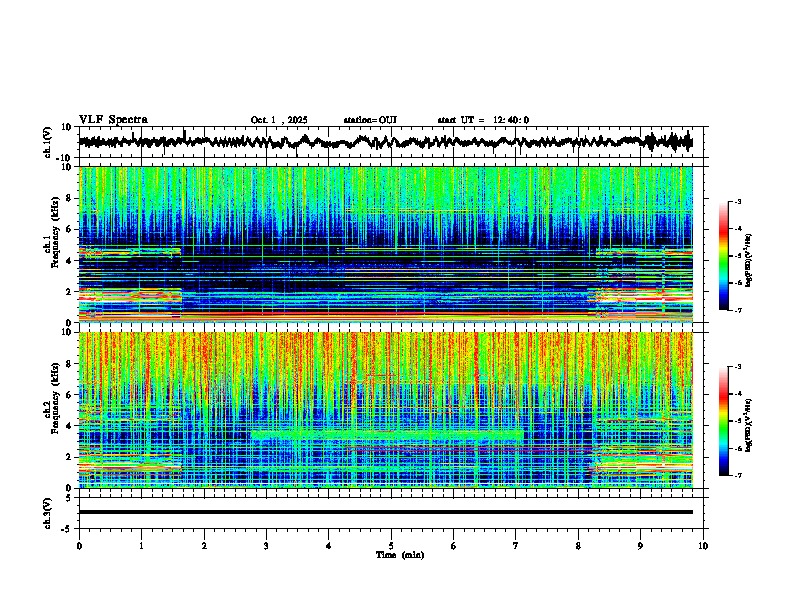Click the ch.2 spectrogram color scale bar

723,421
